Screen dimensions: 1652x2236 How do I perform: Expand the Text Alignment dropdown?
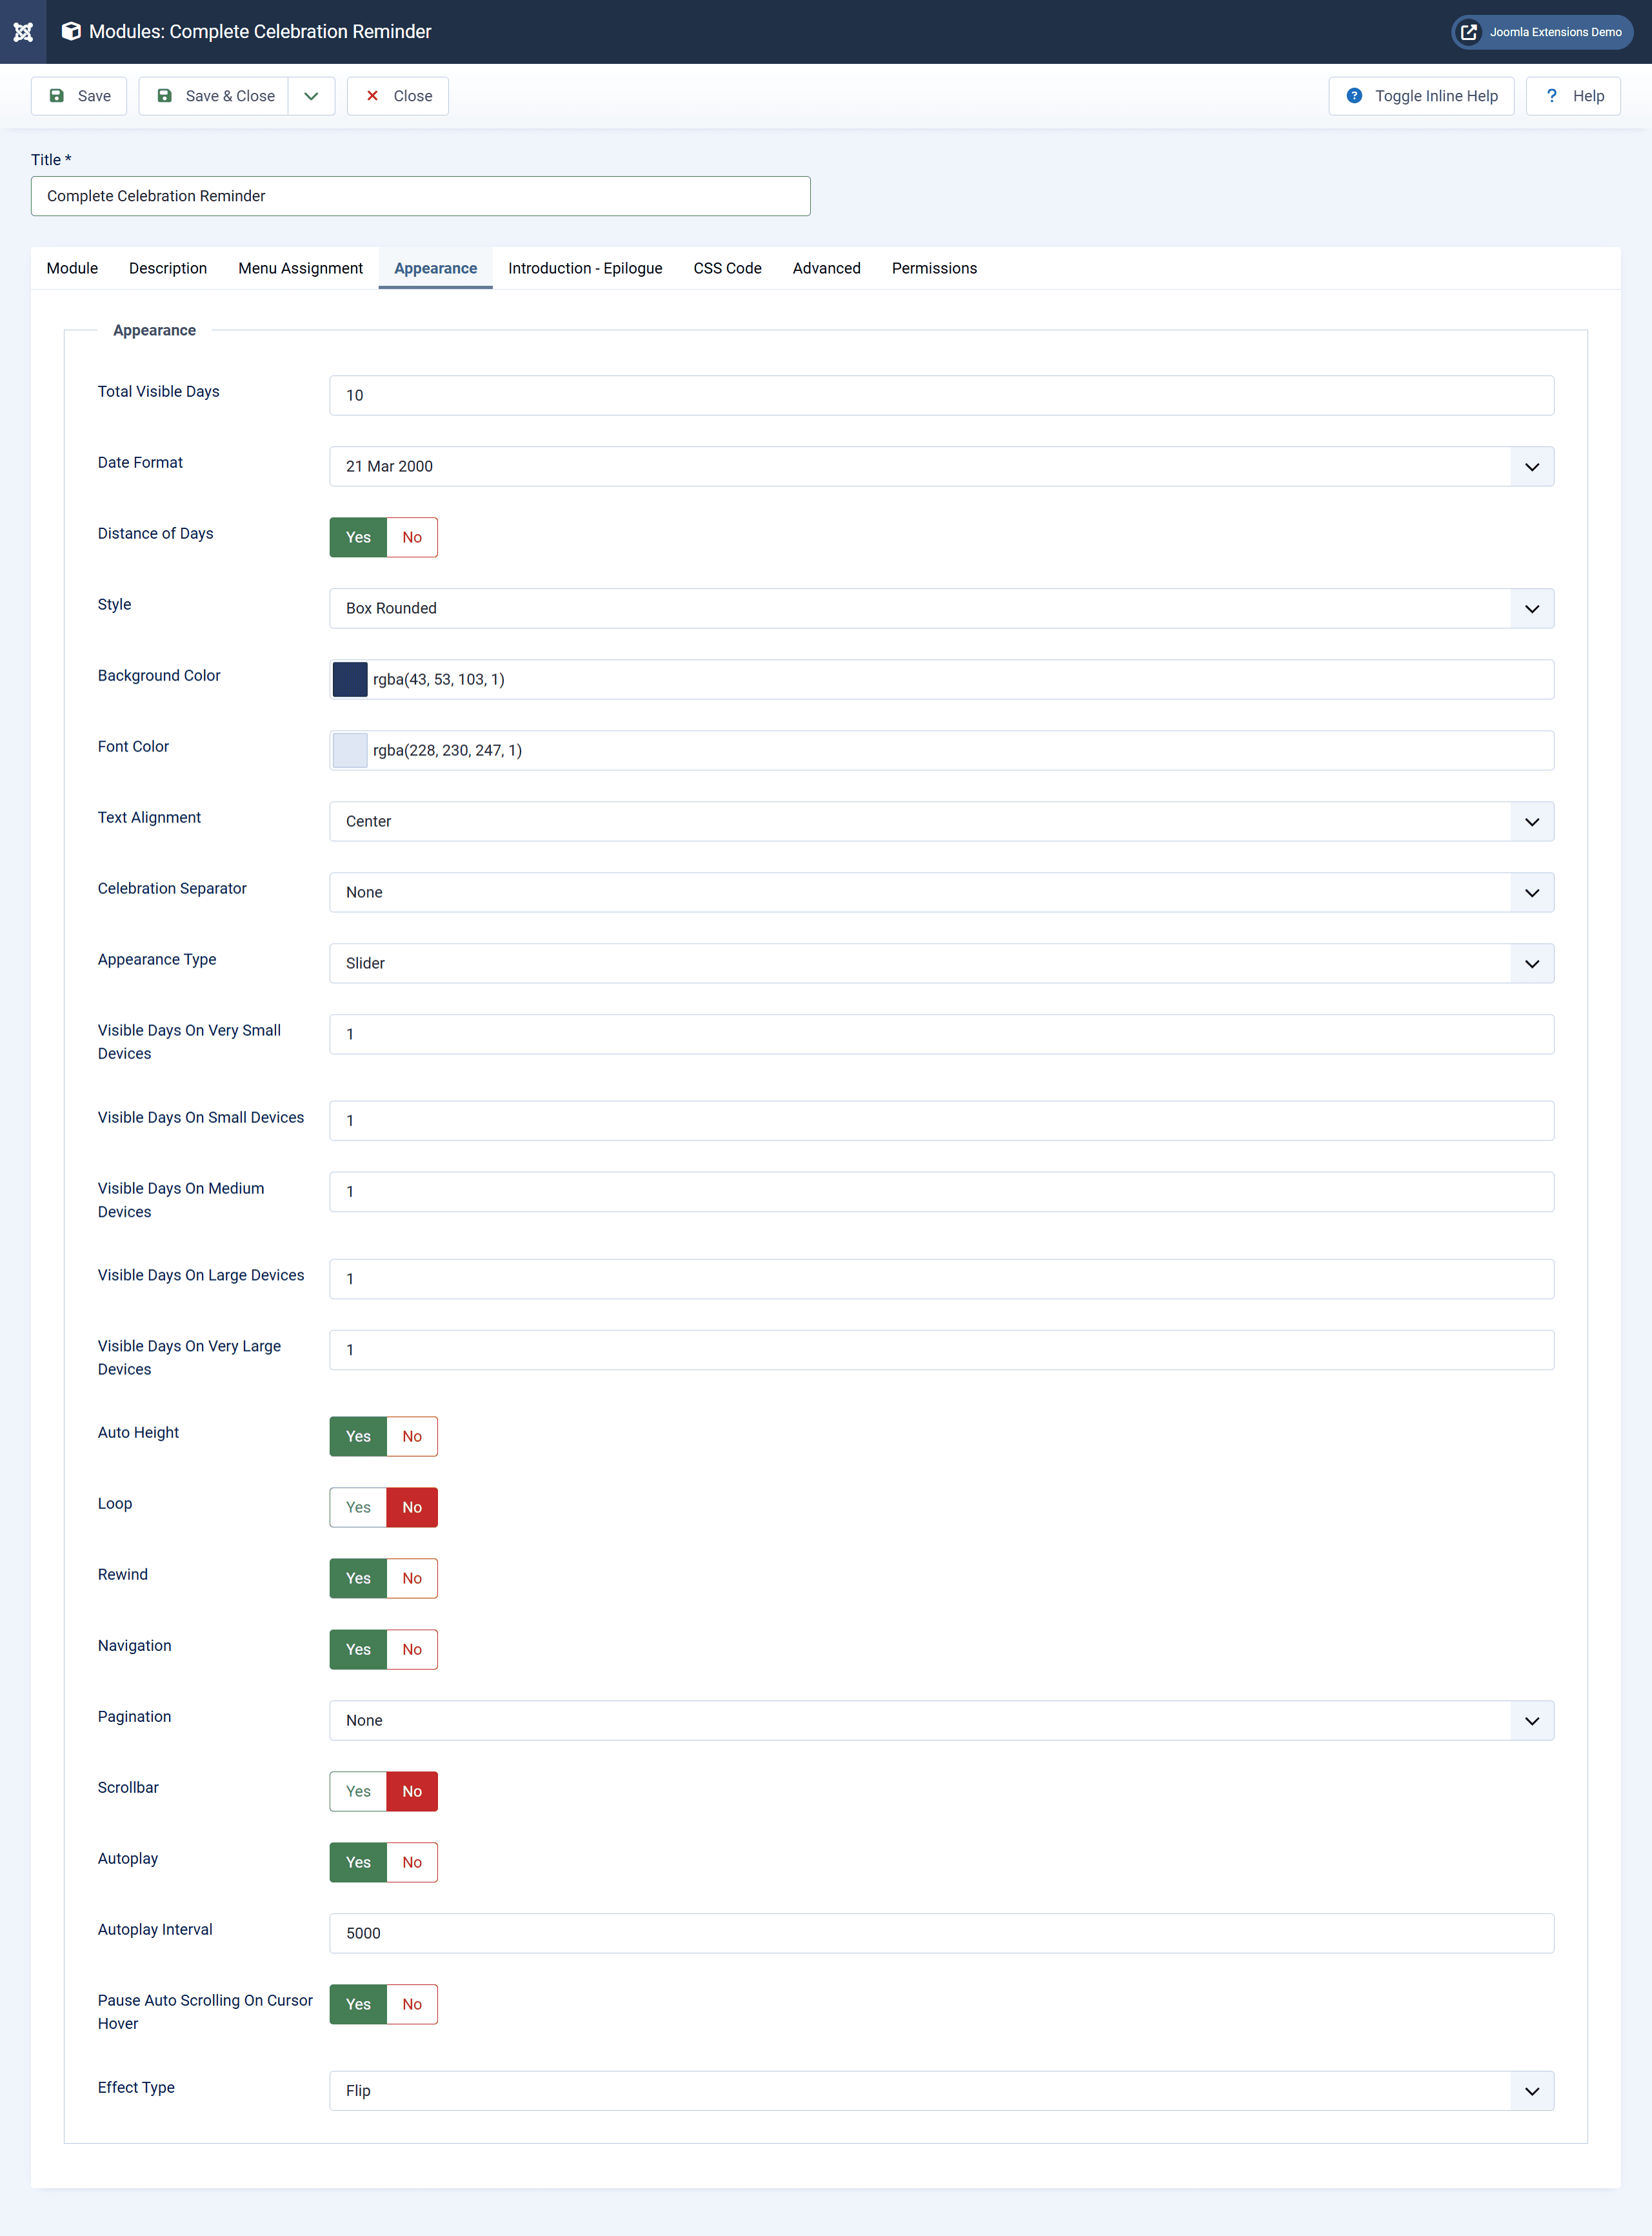(941, 821)
